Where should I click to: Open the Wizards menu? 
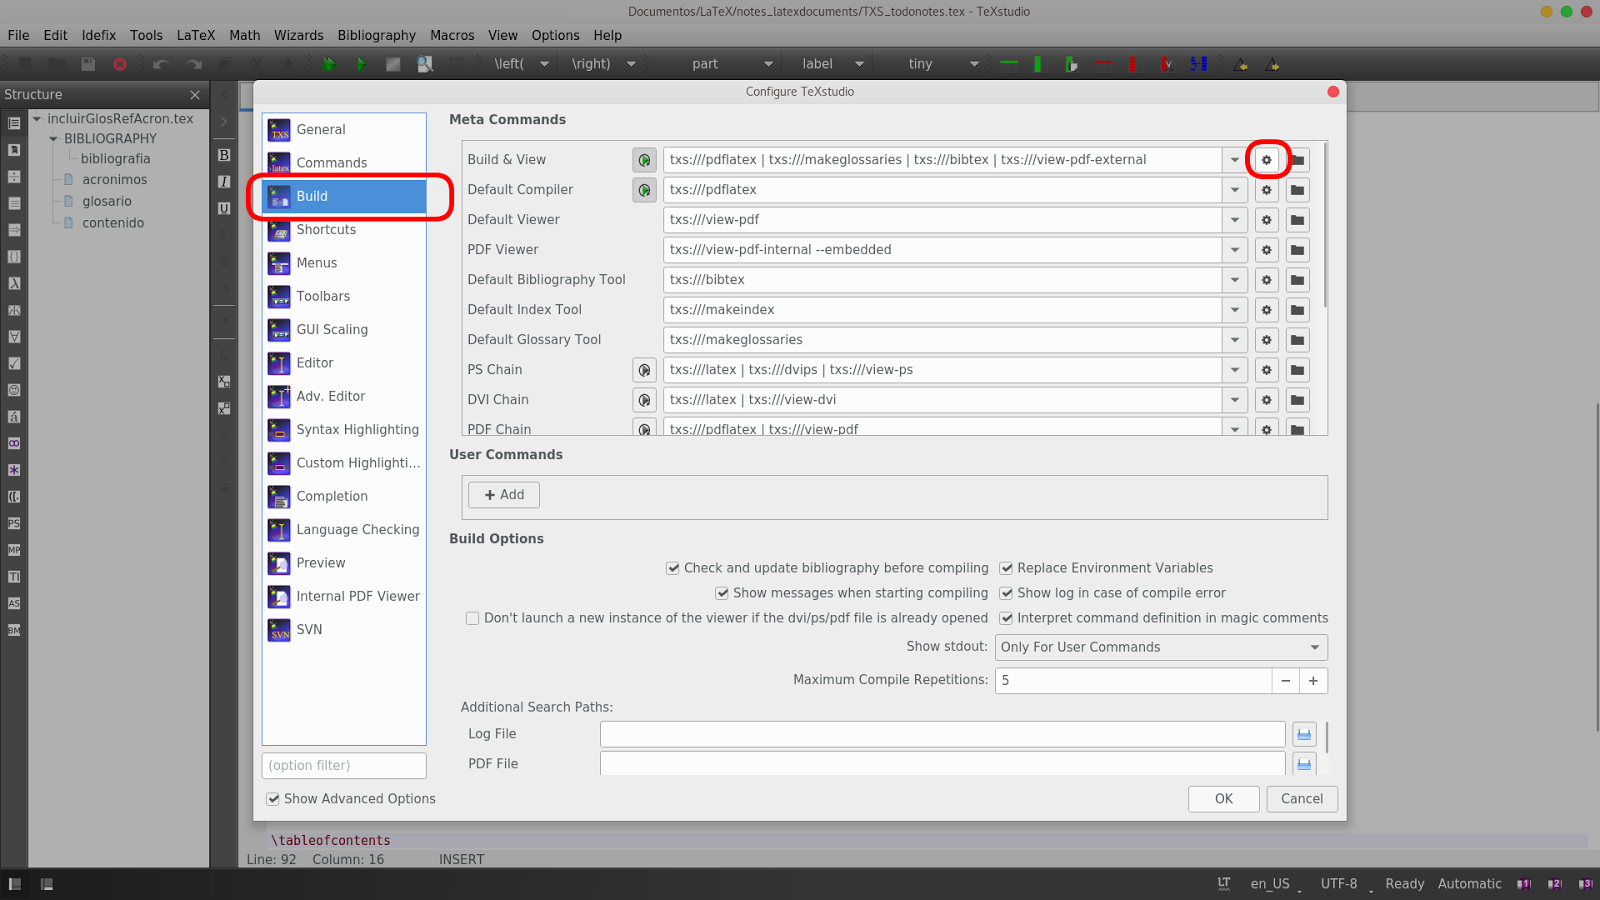click(298, 35)
